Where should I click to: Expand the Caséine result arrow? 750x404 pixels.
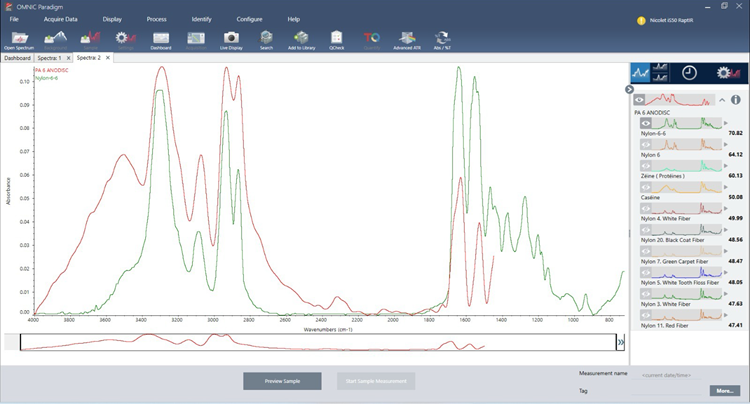tap(726, 187)
